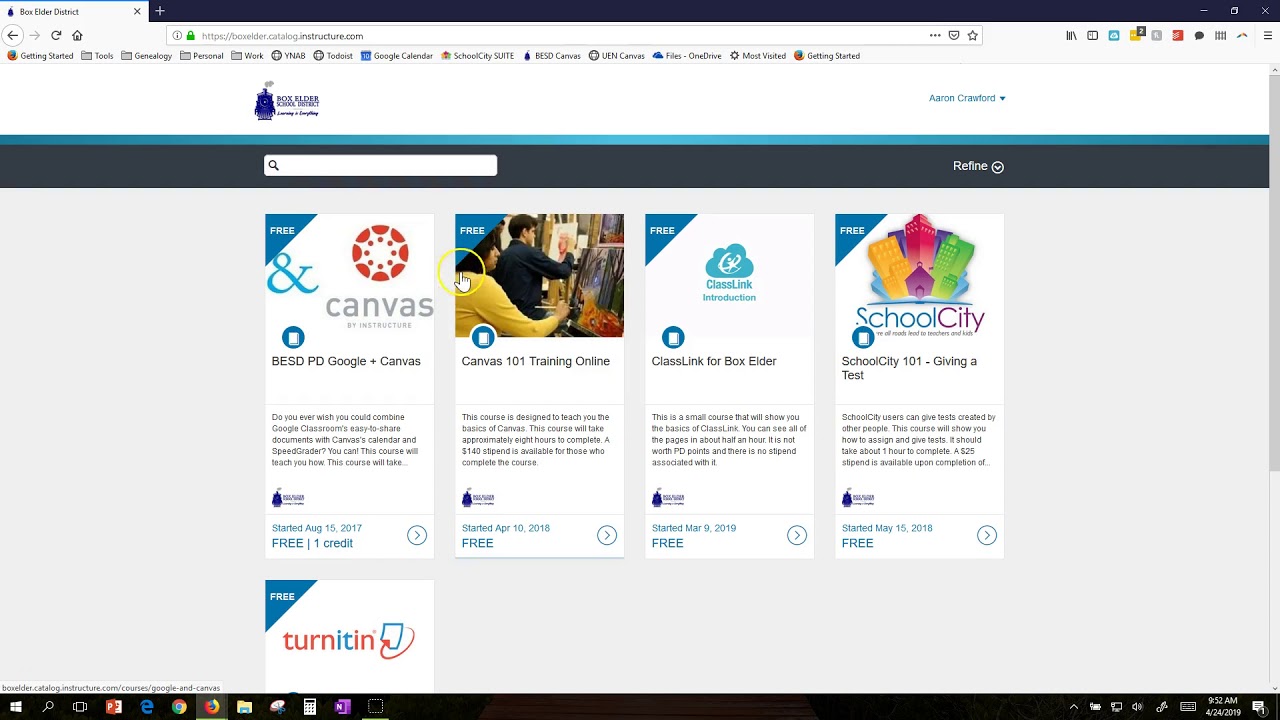The width and height of the screenshot is (1280, 720).
Task: Open the Aaron Crawford account dropdown
Action: 967,98
